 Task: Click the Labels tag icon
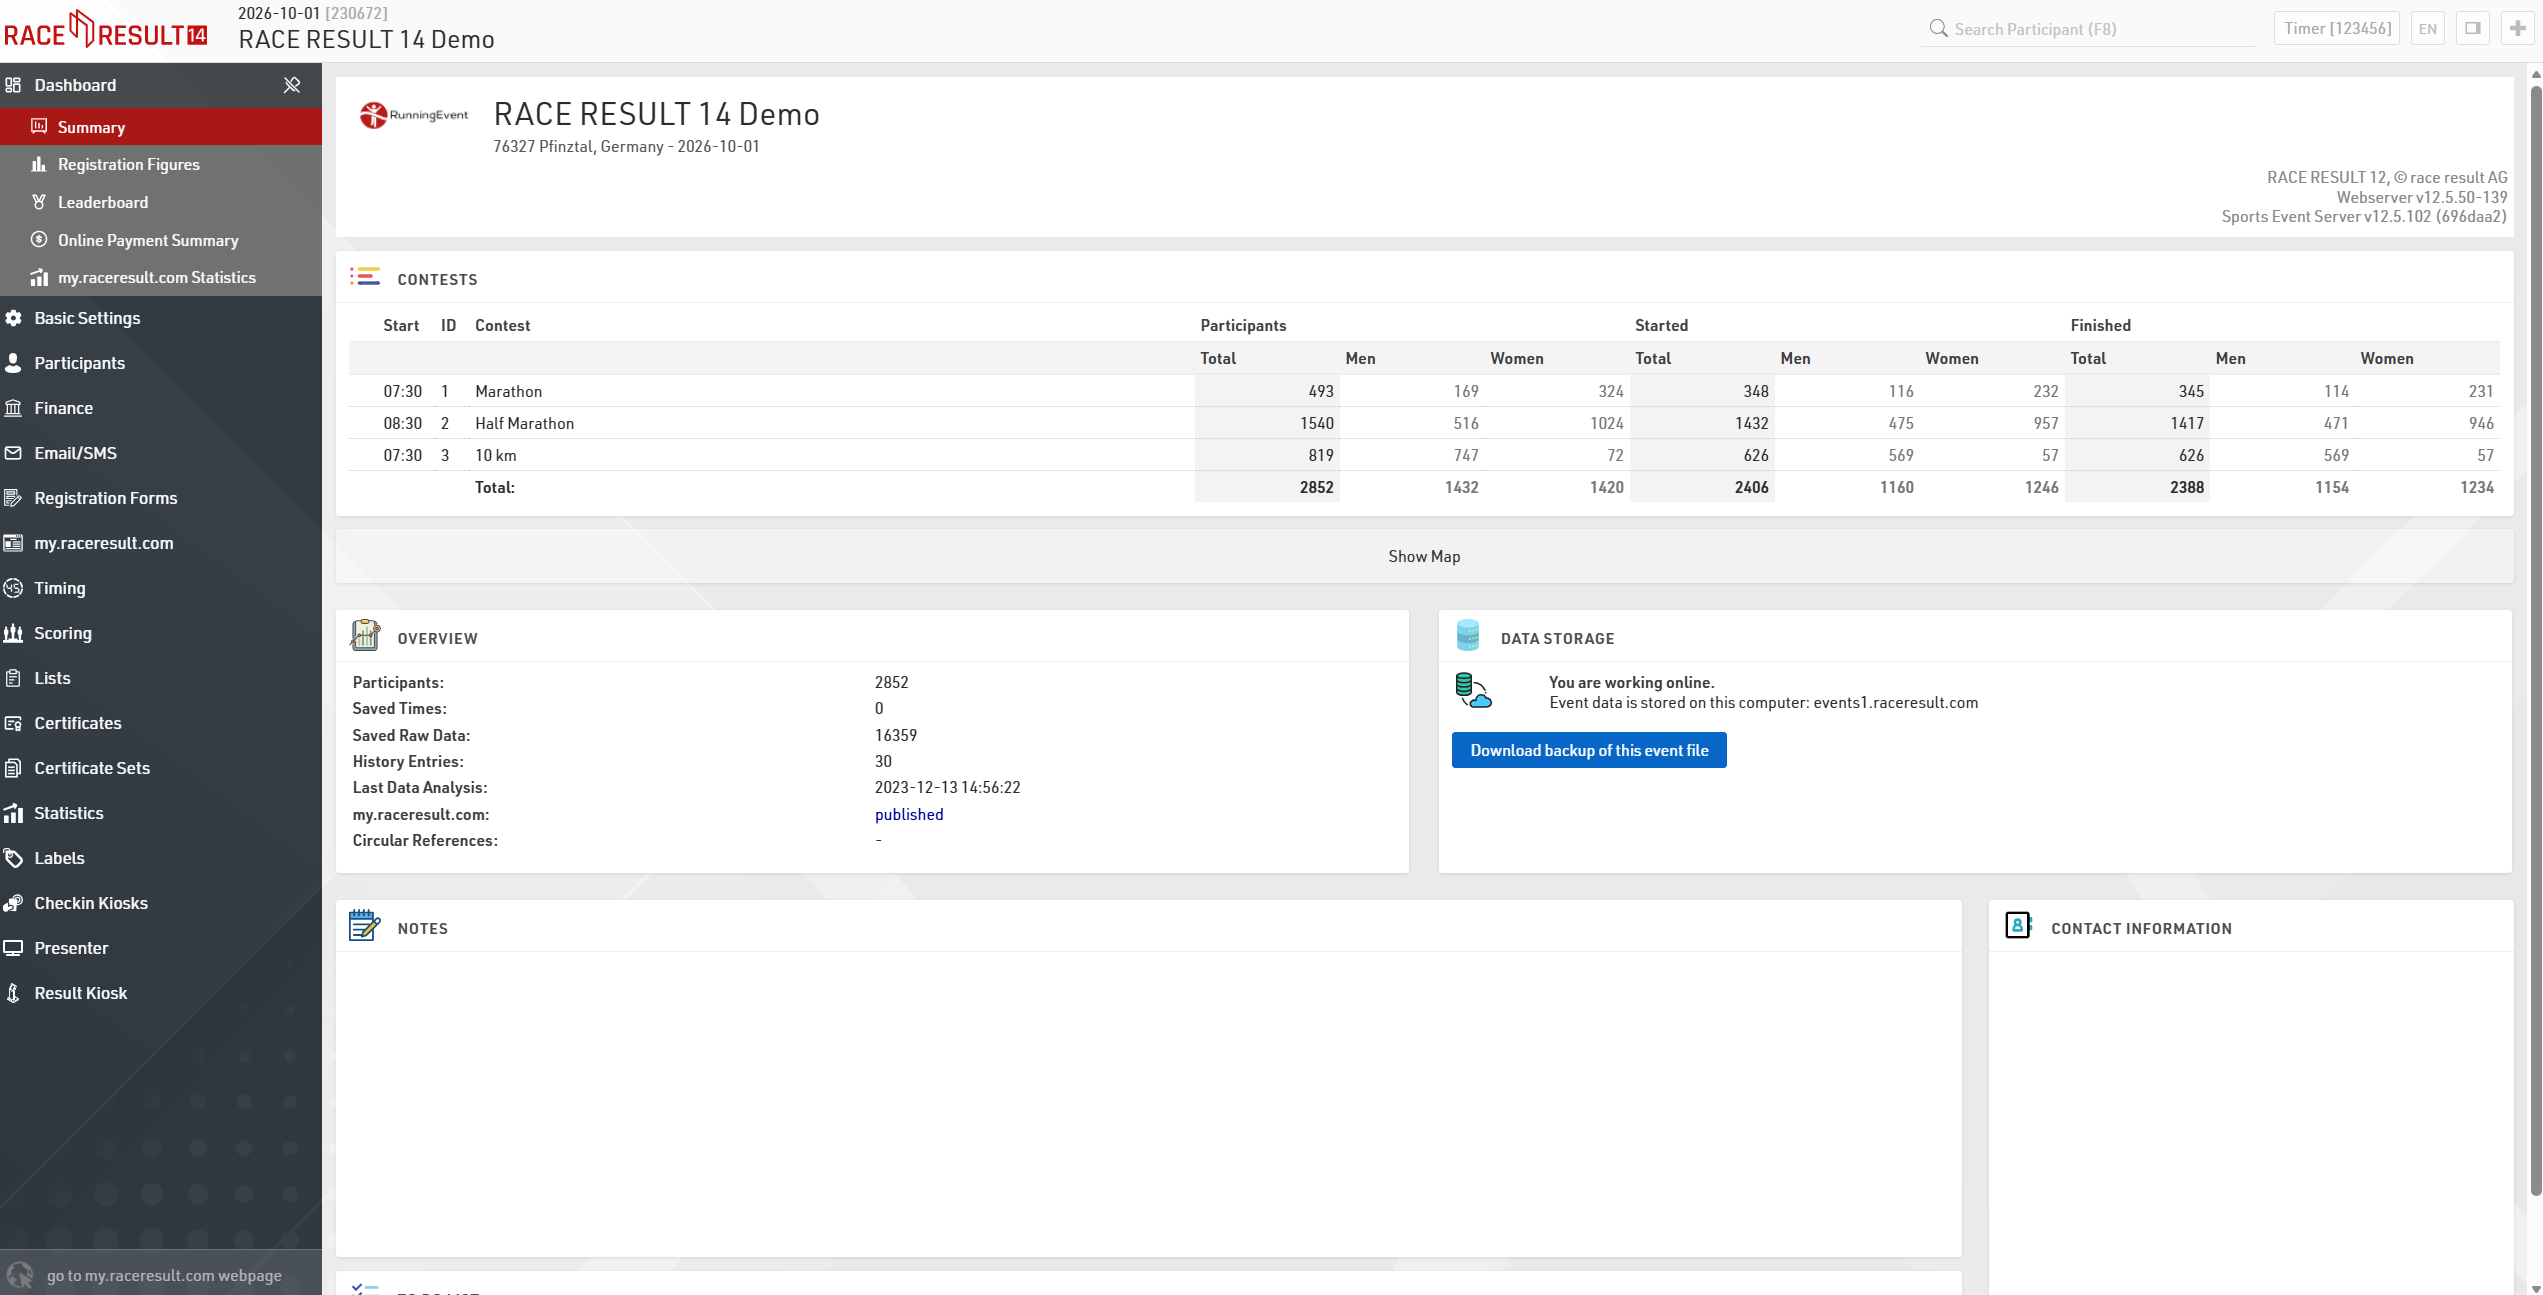pyautogui.click(x=13, y=858)
